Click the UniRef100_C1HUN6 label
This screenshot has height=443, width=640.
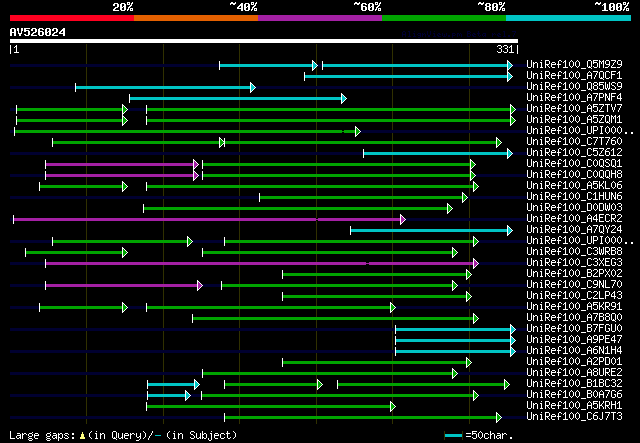tap(574, 197)
